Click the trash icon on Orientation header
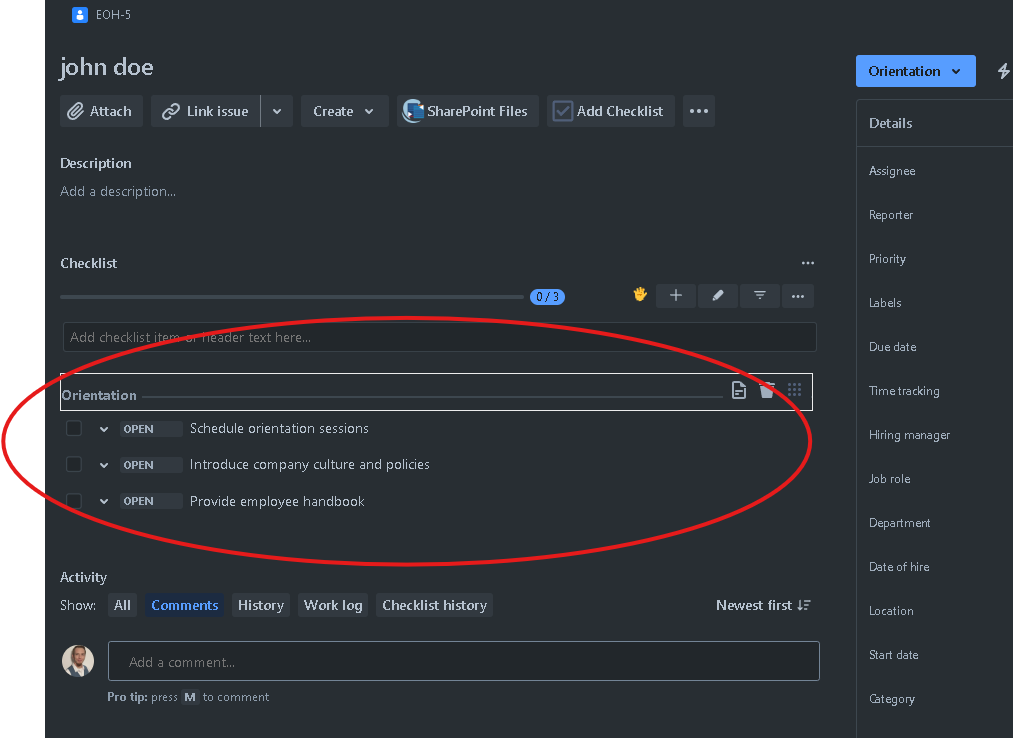Image resolution: width=1013 pixels, height=738 pixels. click(767, 390)
